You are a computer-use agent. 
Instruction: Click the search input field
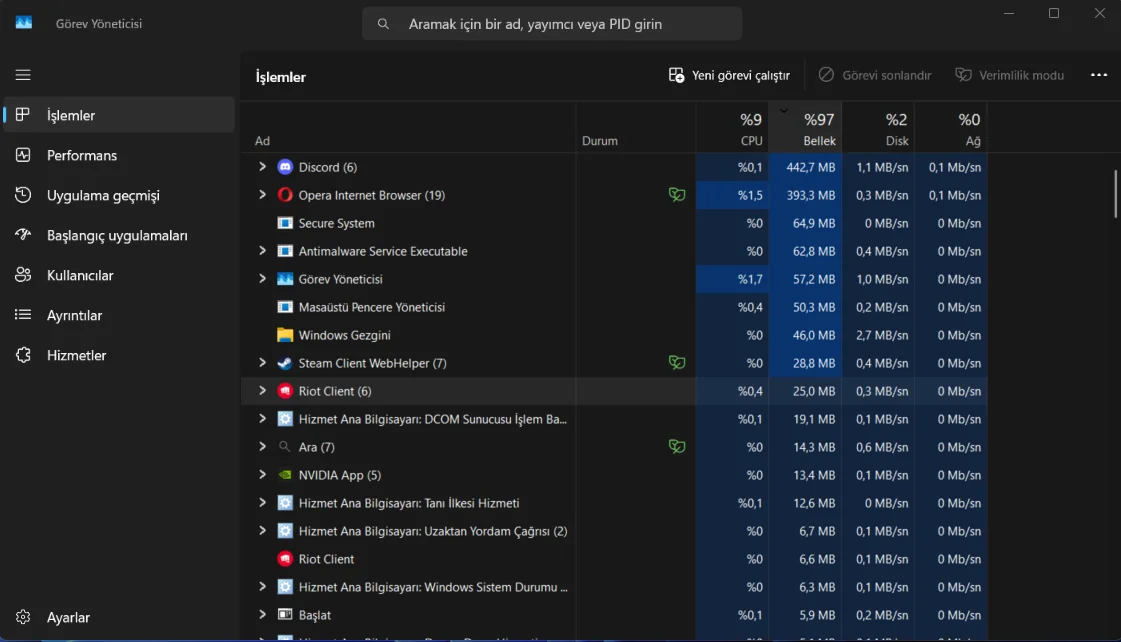point(552,24)
